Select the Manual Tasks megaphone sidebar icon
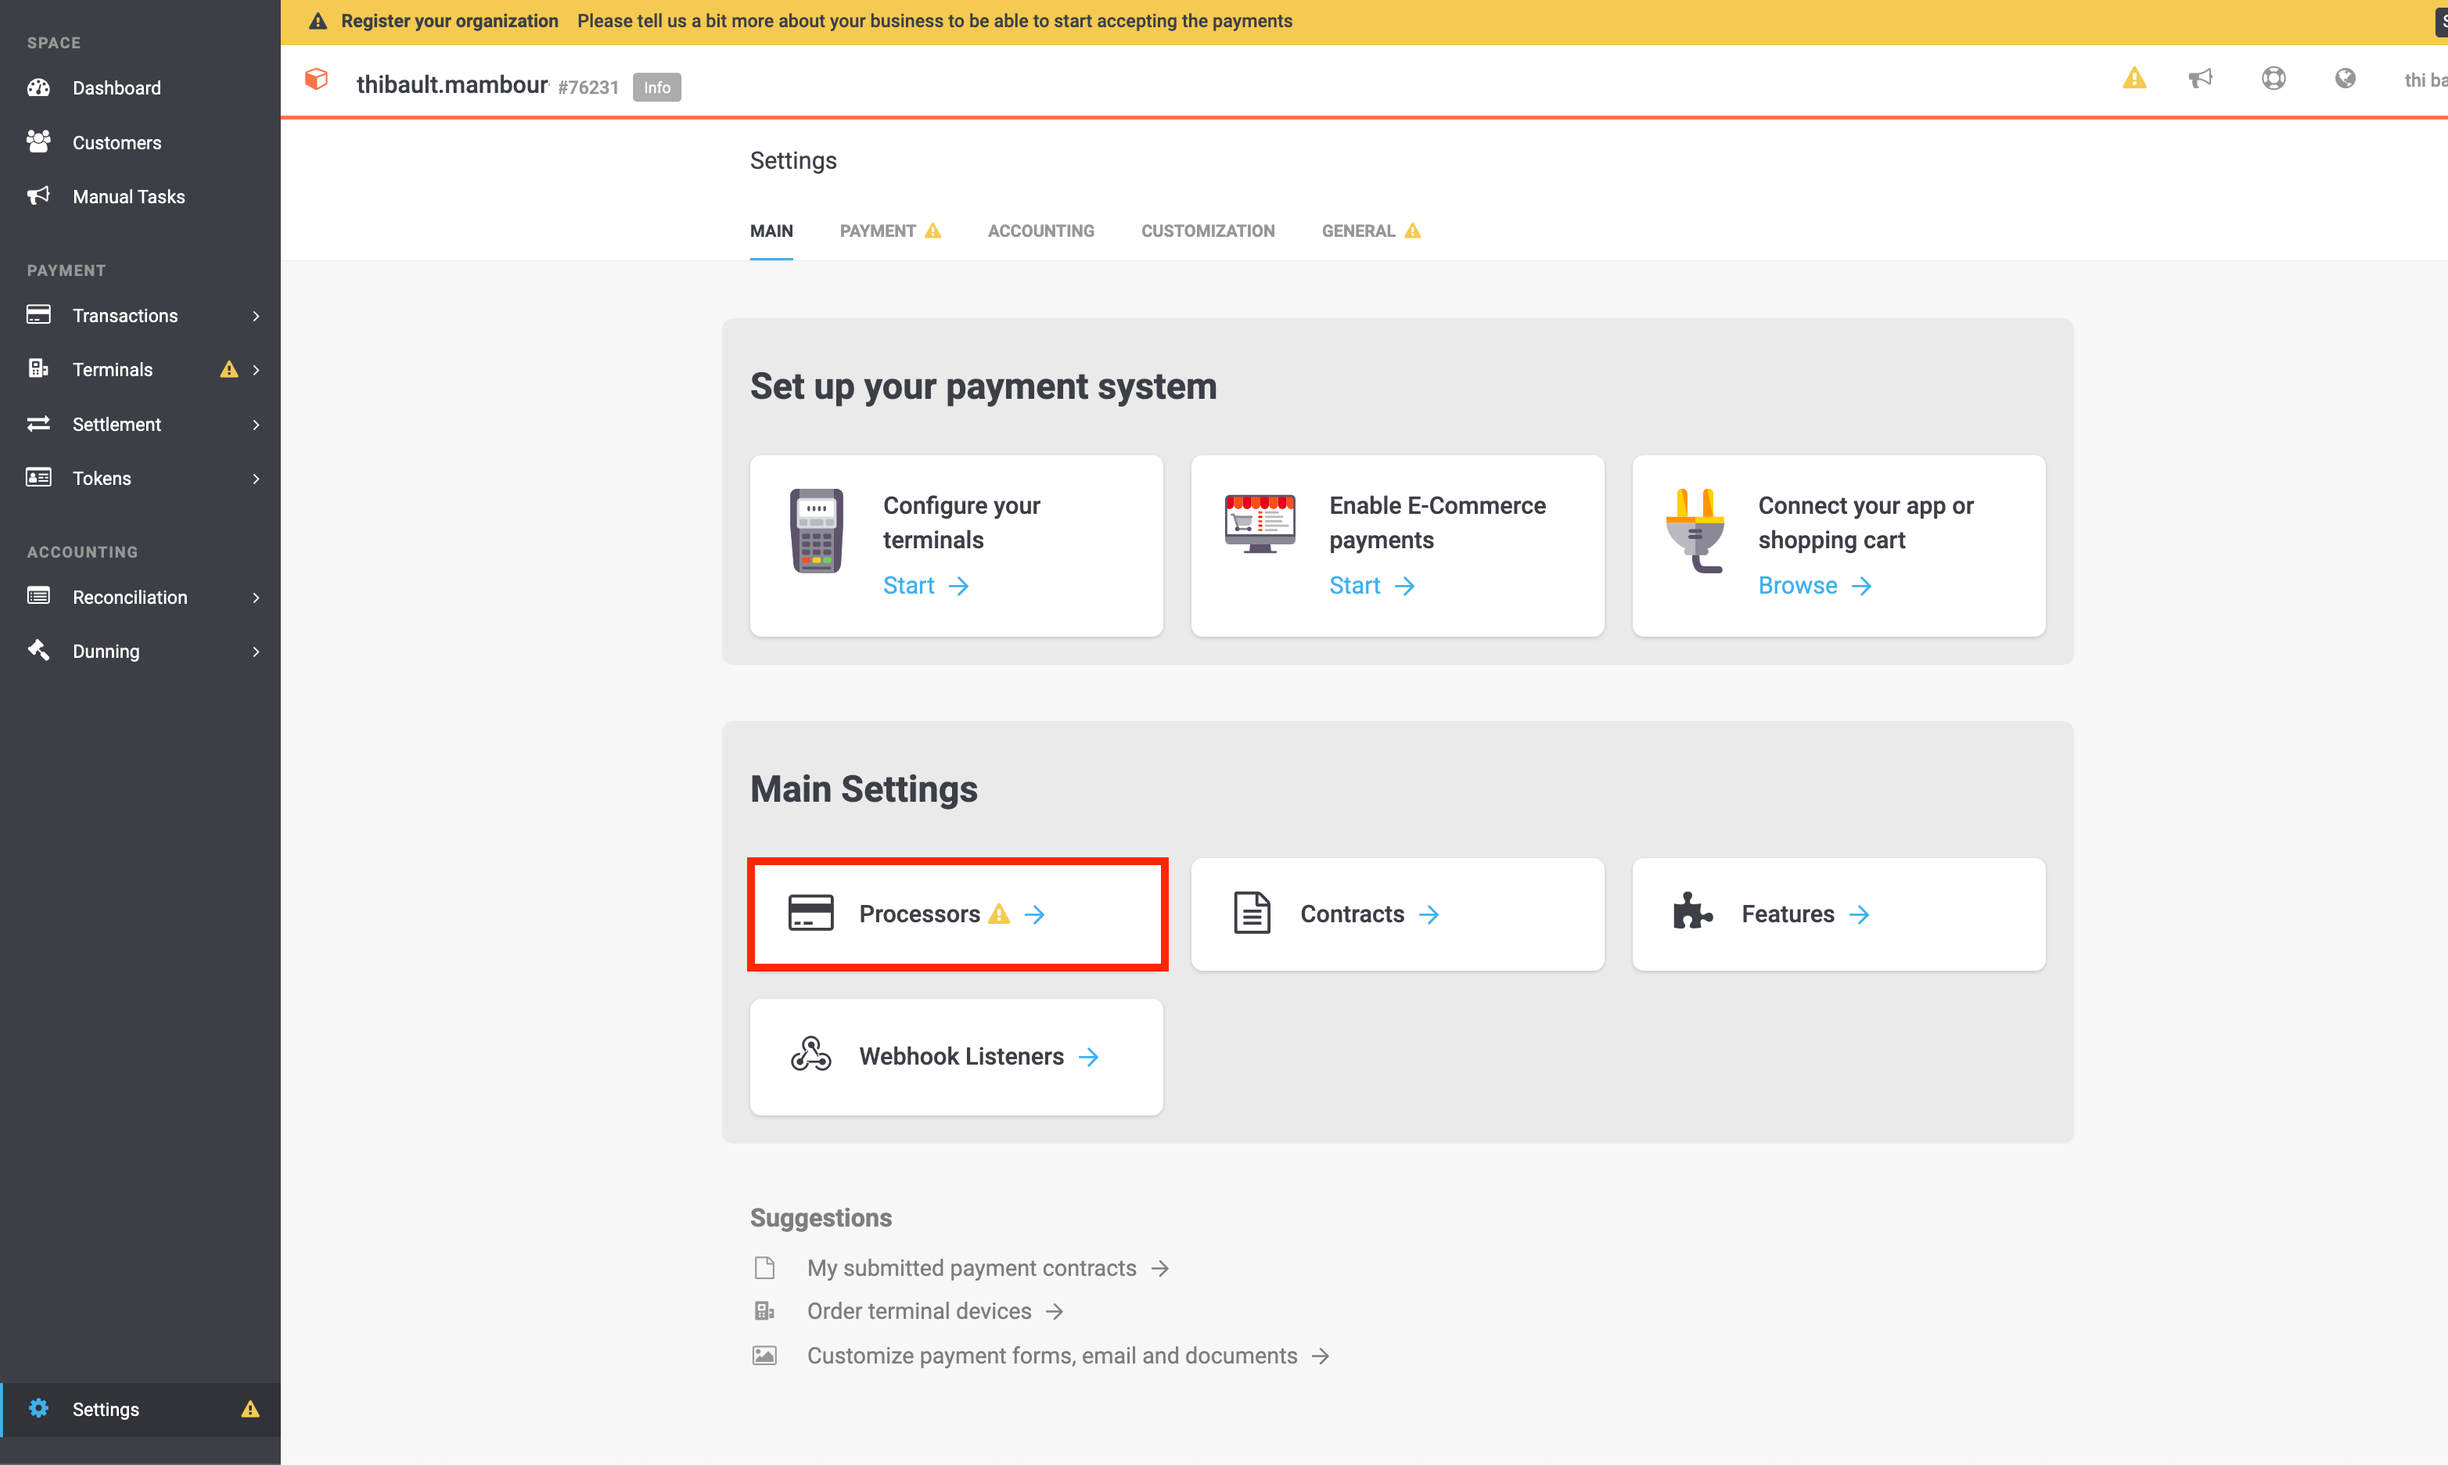The image size is (2448, 1465). click(x=38, y=195)
